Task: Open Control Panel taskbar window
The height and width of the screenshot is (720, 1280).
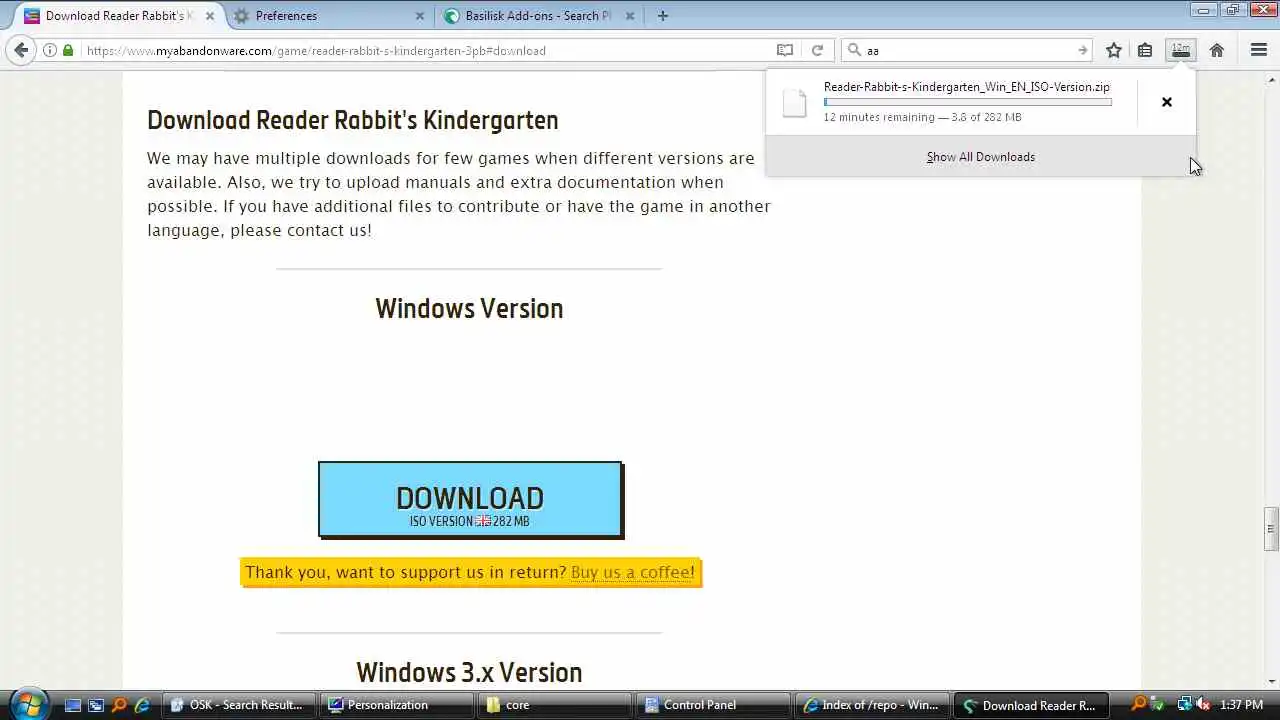Action: (712, 705)
